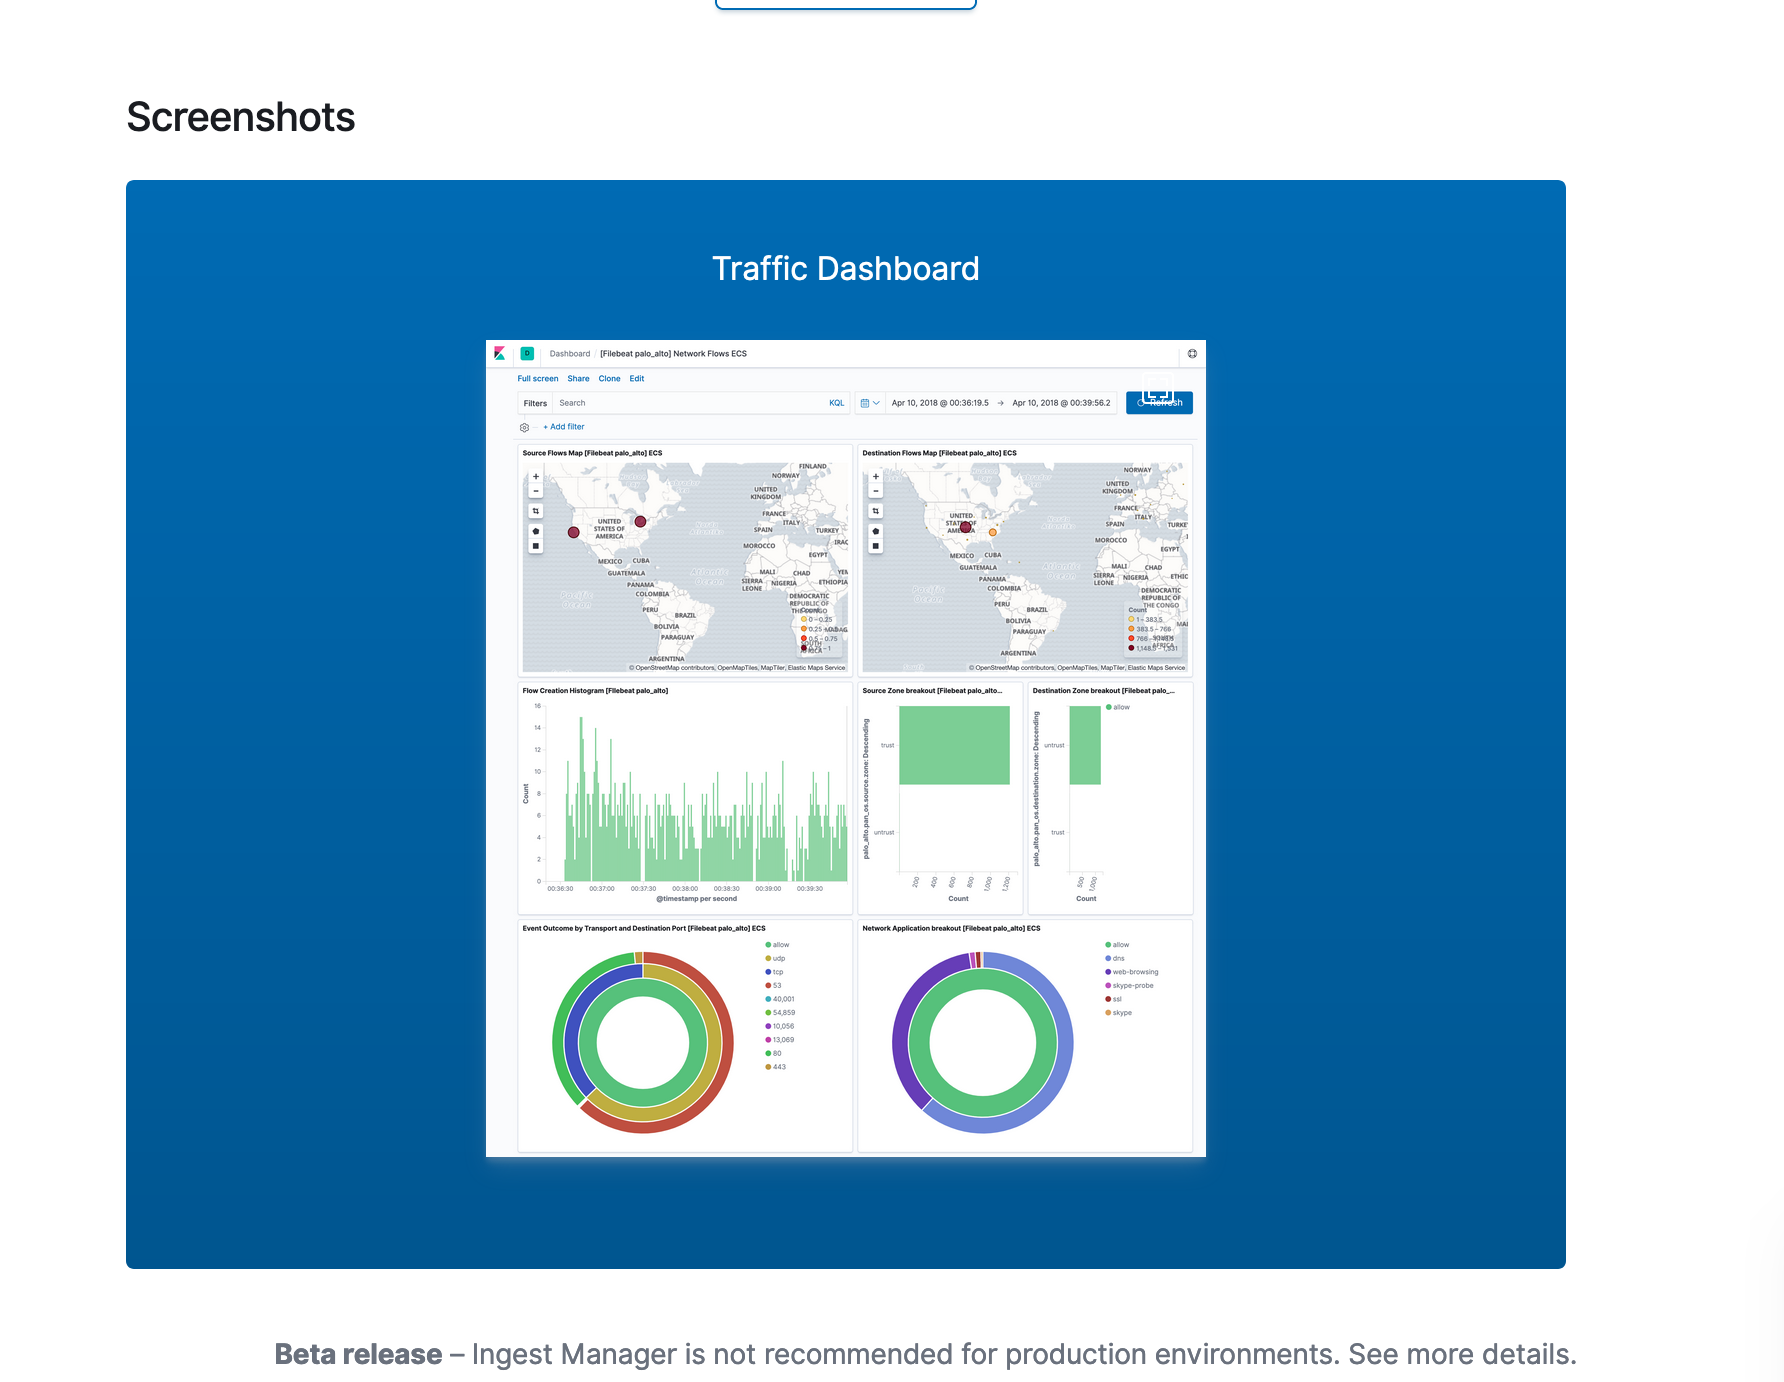This screenshot has width=1784, height=1382.
Task: Open the Kibana logo in dashboard screenshot
Action: coord(500,353)
